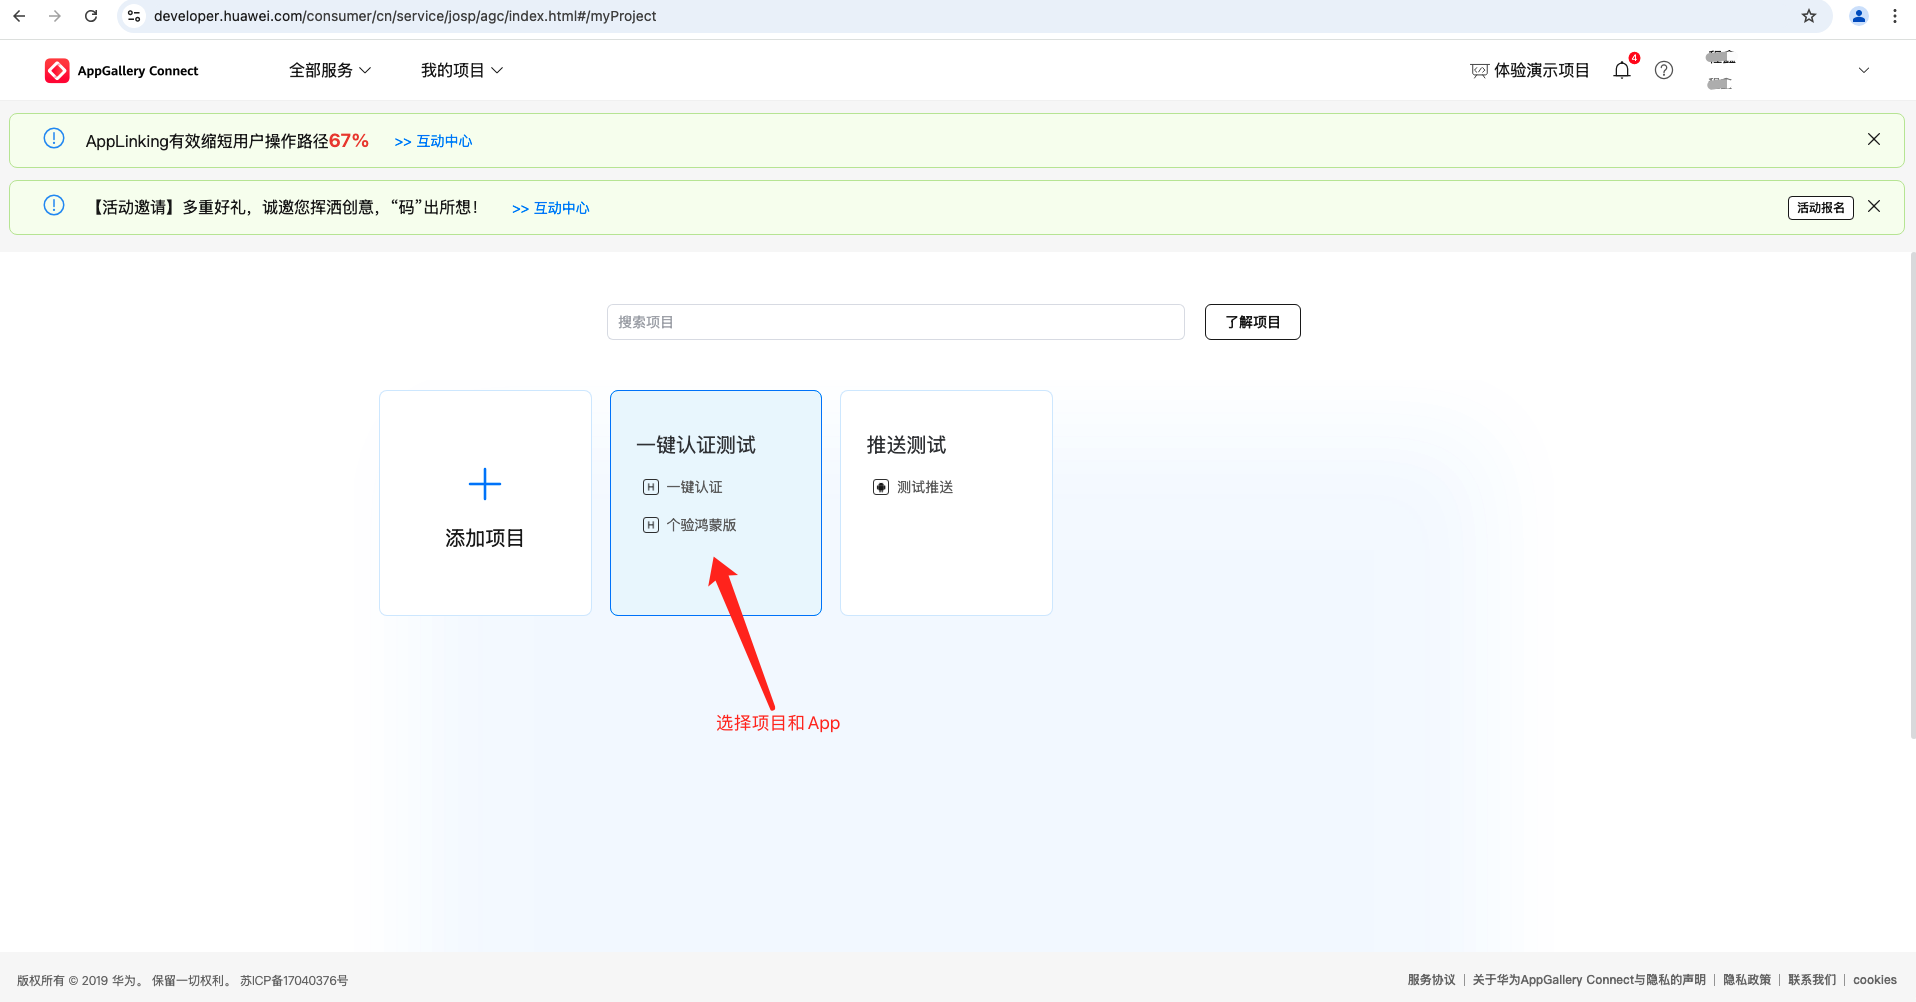
Task: Click the demo project icon beside 体验演示项目
Action: pos(1479,70)
